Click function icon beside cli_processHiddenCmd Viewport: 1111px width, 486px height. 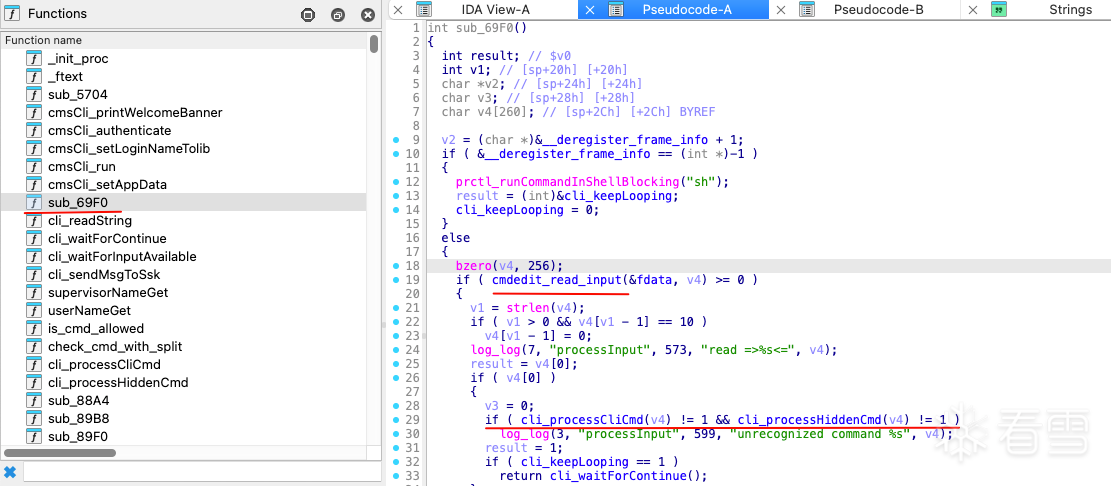pyautogui.click(x=33, y=383)
